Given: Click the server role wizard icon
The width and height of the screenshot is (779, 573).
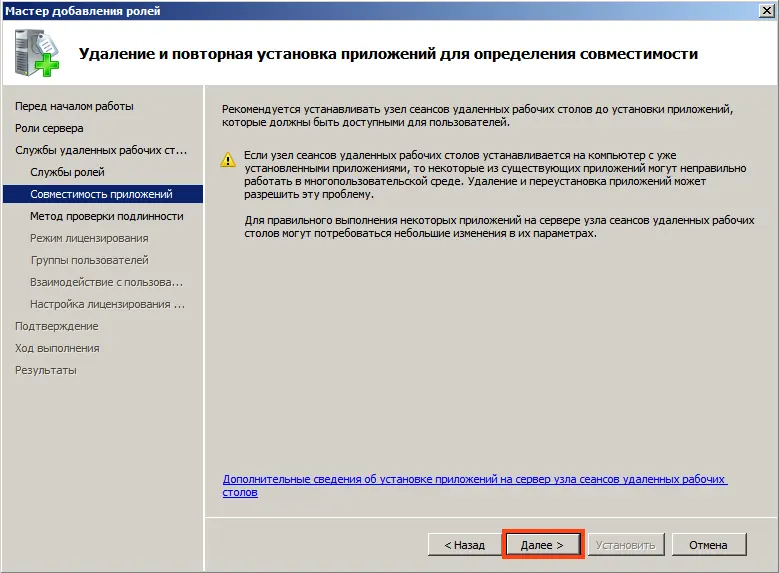Looking at the screenshot, I should pyautogui.click(x=37, y=53).
